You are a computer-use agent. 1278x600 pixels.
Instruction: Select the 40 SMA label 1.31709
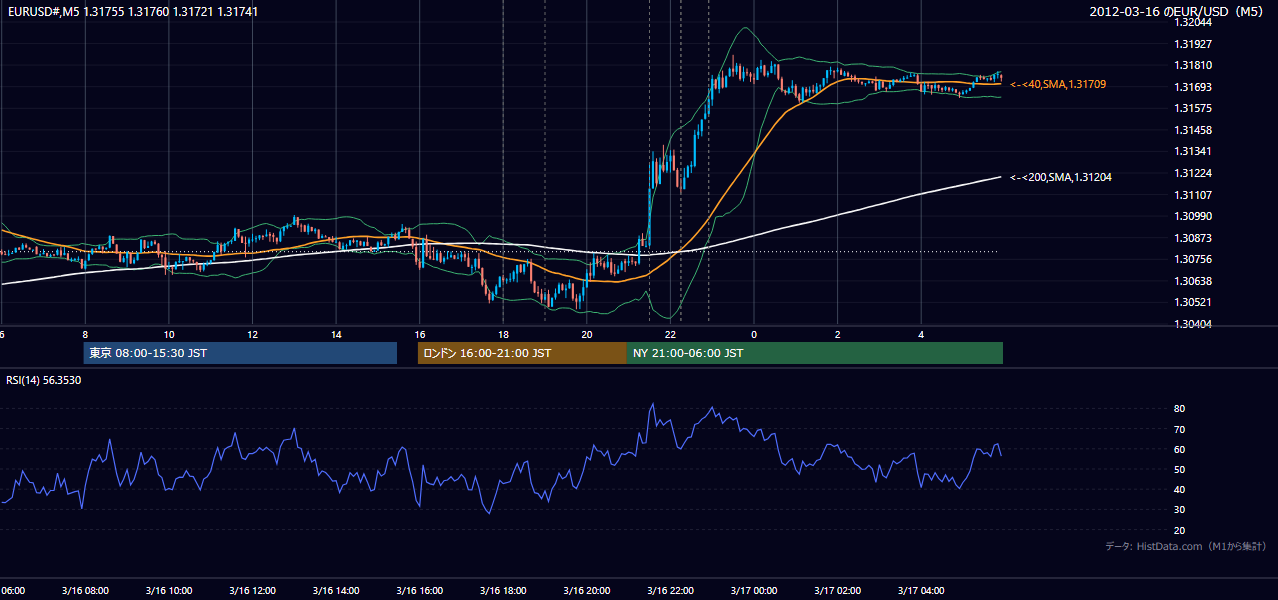(1058, 85)
